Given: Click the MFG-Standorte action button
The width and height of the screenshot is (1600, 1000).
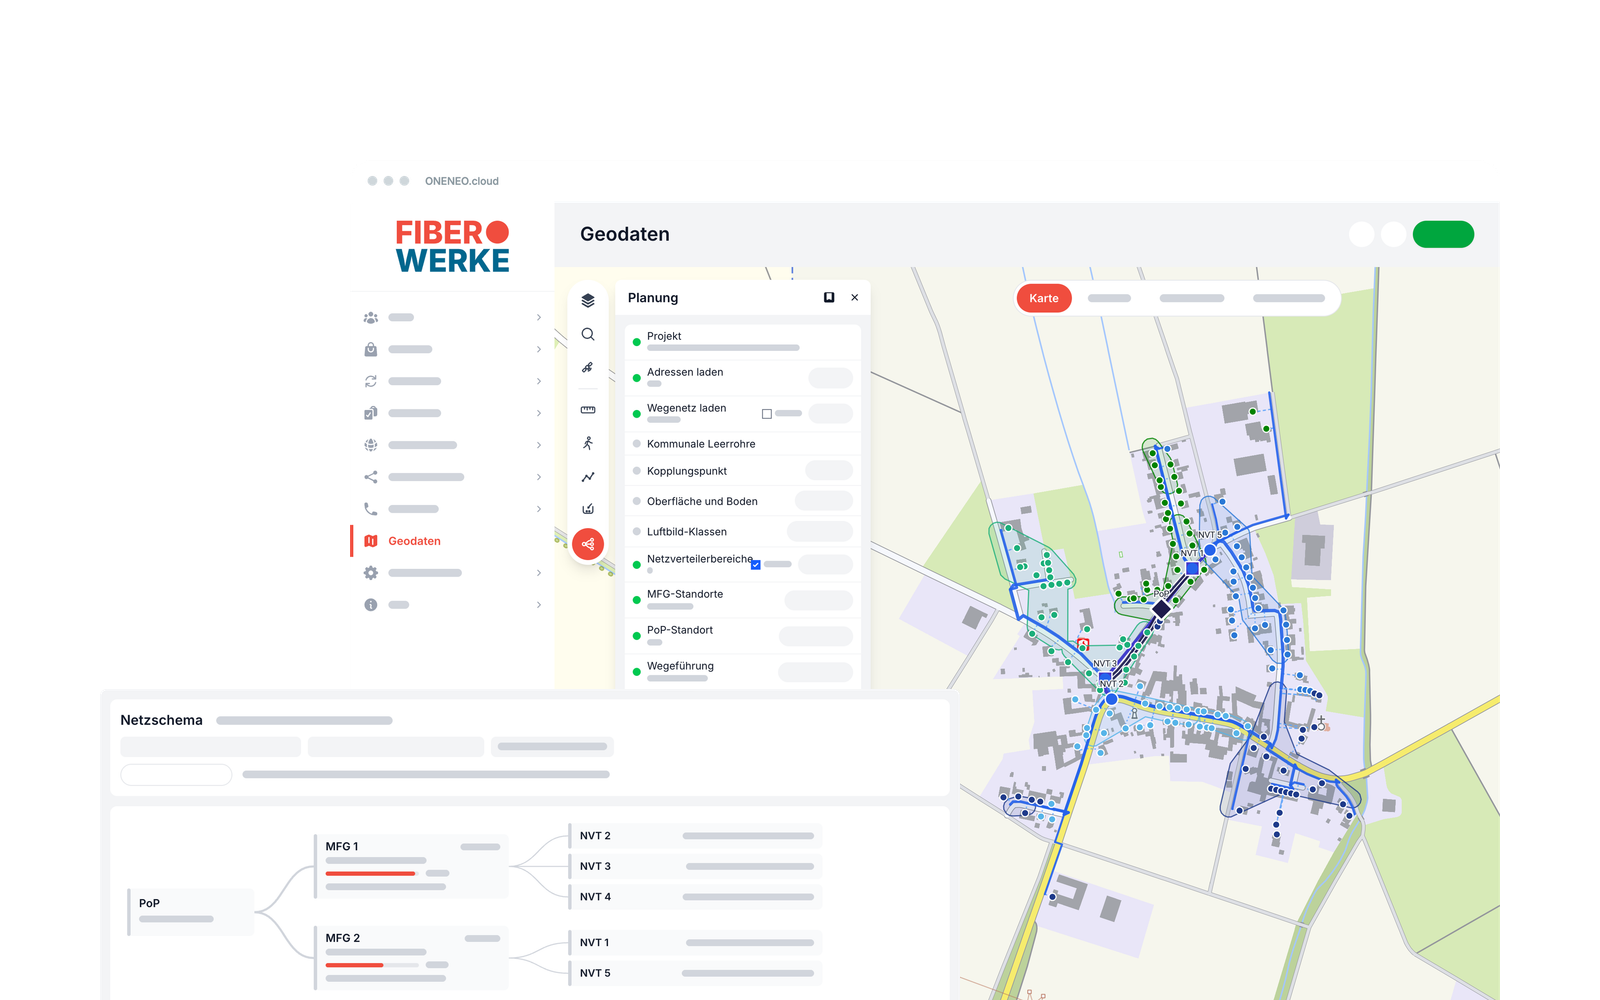Looking at the screenshot, I should pyautogui.click(x=818, y=600).
